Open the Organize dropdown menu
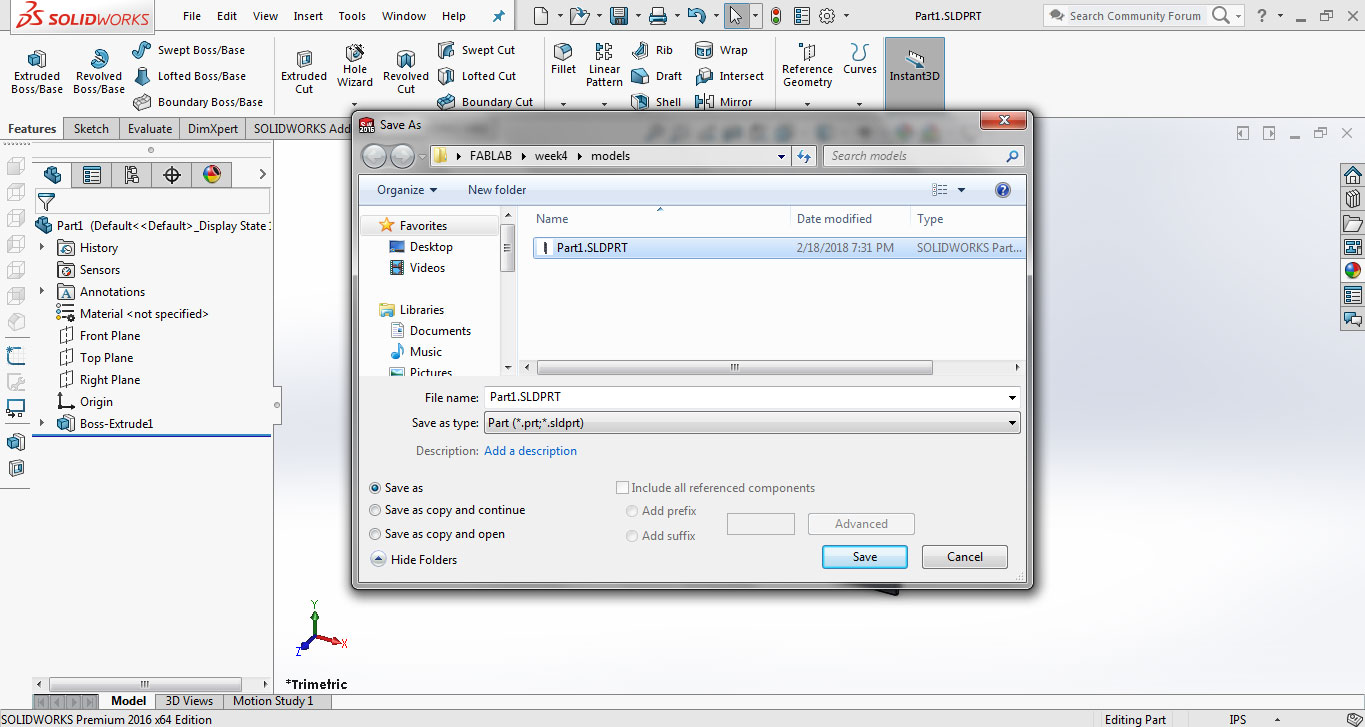Image resolution: width=1365 pixels, height=727 pixels. [407, 190]
